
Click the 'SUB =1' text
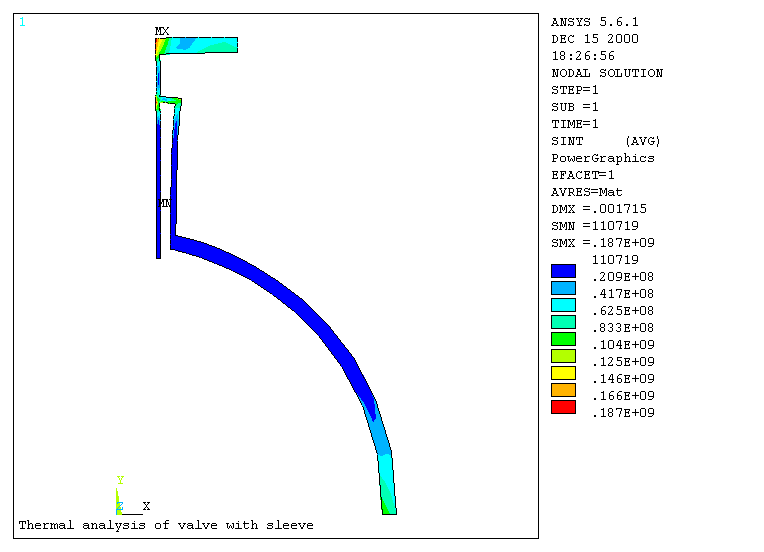[575, 107]
